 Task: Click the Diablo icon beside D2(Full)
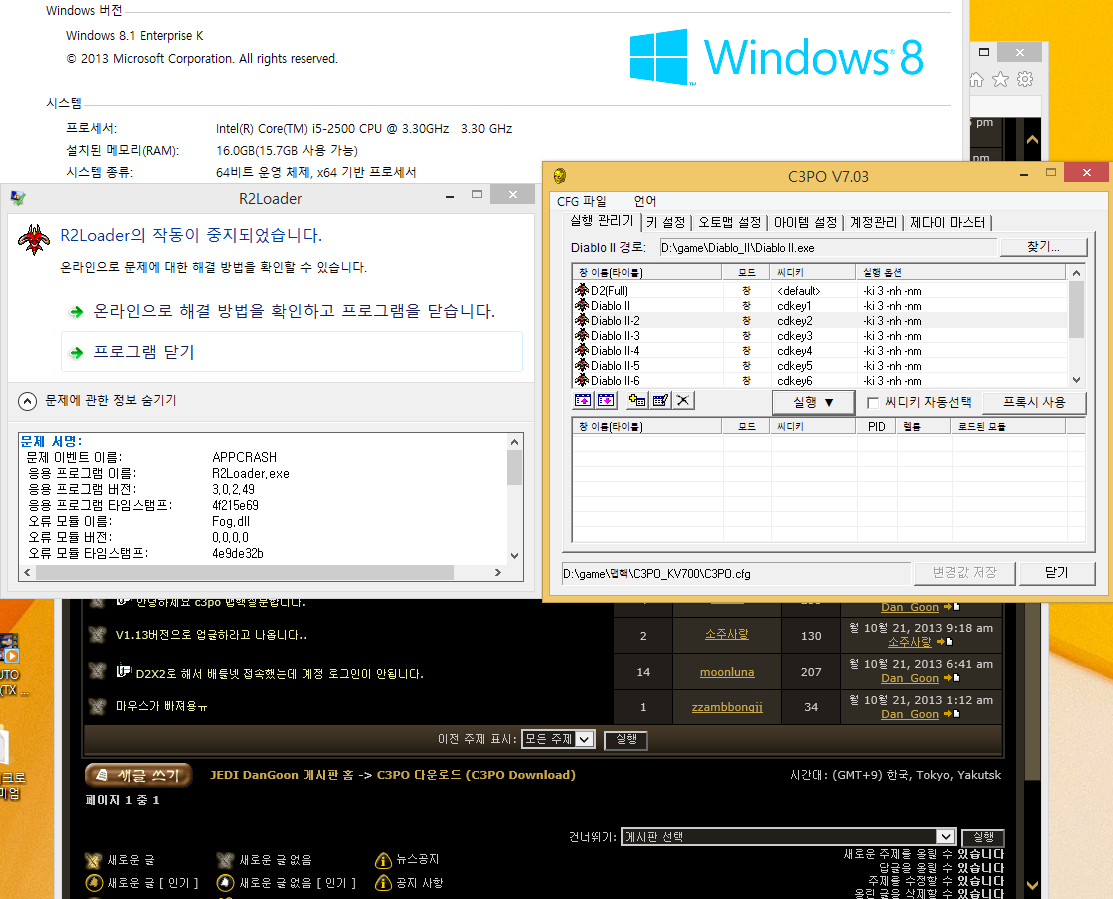[582, 290]
